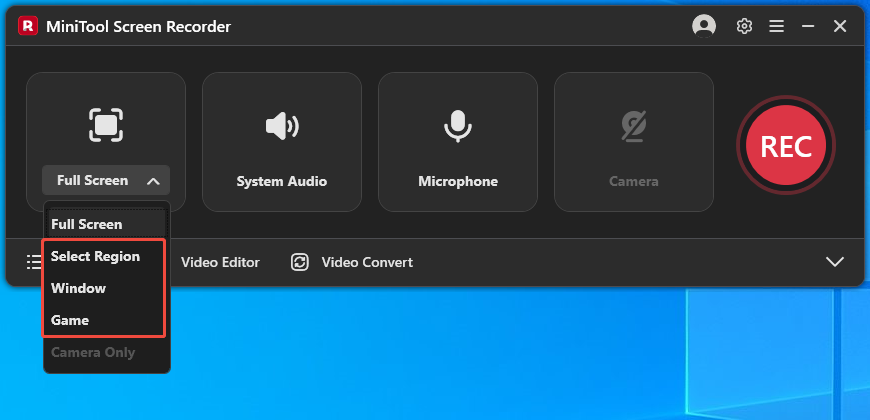Viewport: 870px width, 420px height.
Task: Choose Select Region recording mode
Action: tap(95, 256)
